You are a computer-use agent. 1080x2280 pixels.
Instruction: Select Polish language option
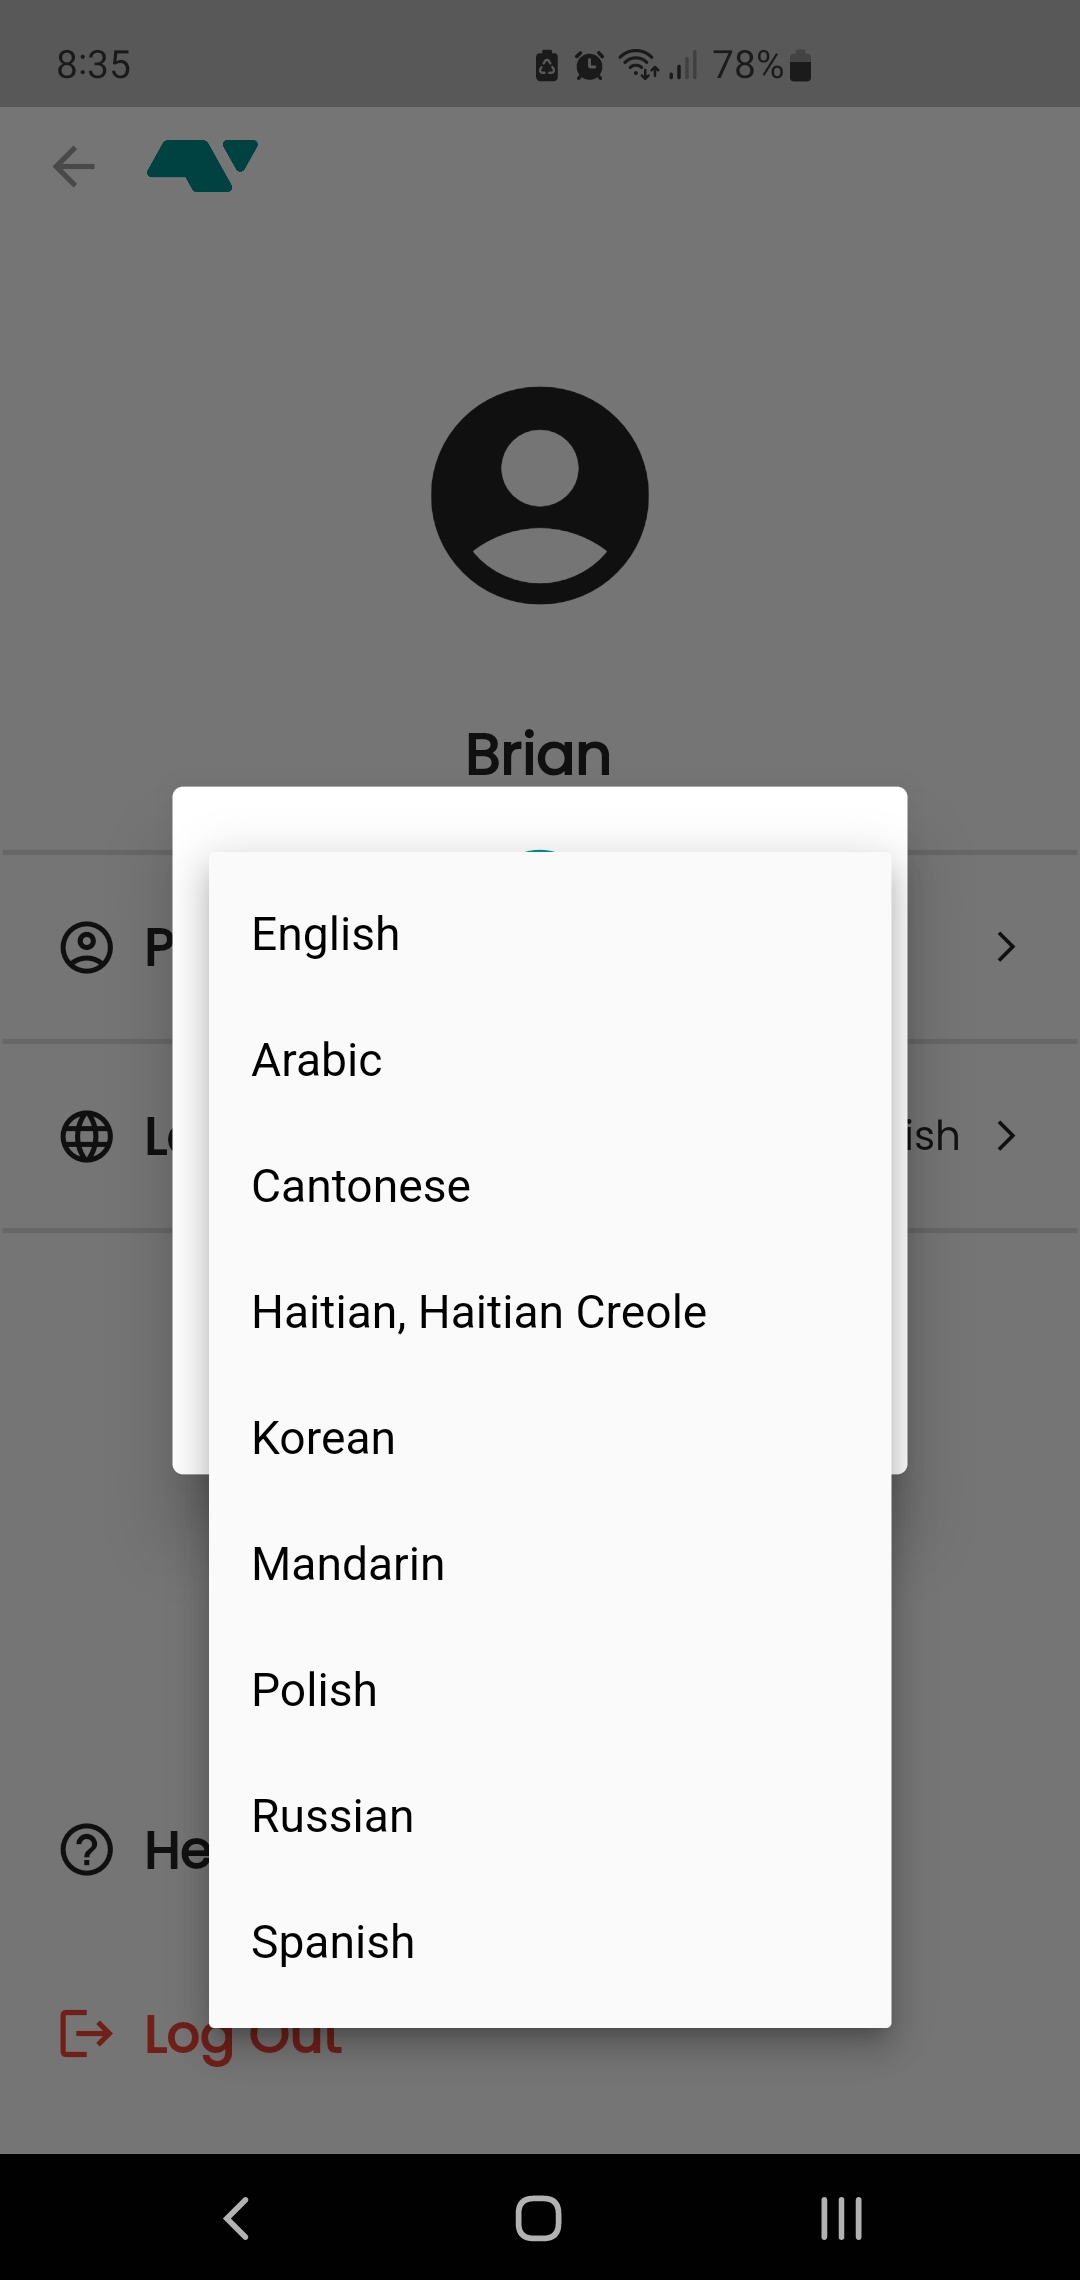point(315,1690)
